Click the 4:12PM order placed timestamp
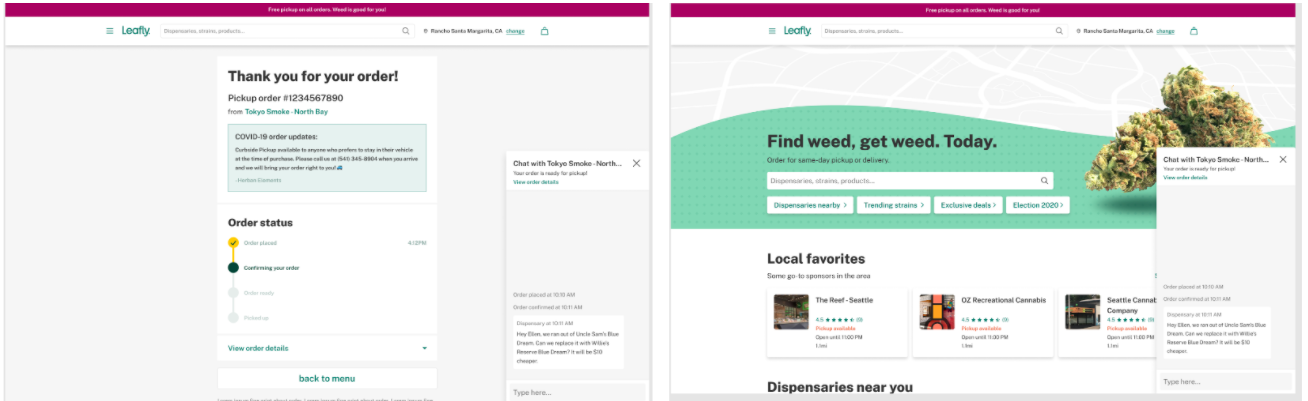 click(418, 243)
